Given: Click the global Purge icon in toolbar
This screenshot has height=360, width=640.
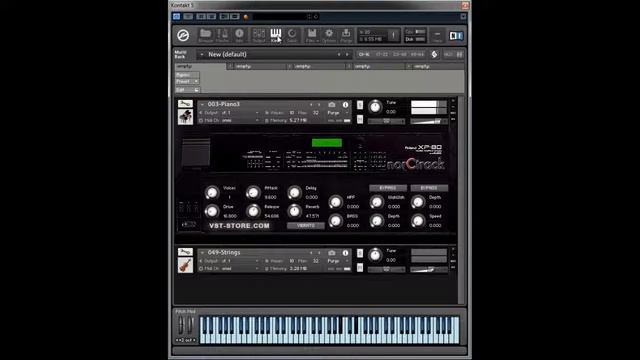Looking at the screenshot, I should (346, 35).
